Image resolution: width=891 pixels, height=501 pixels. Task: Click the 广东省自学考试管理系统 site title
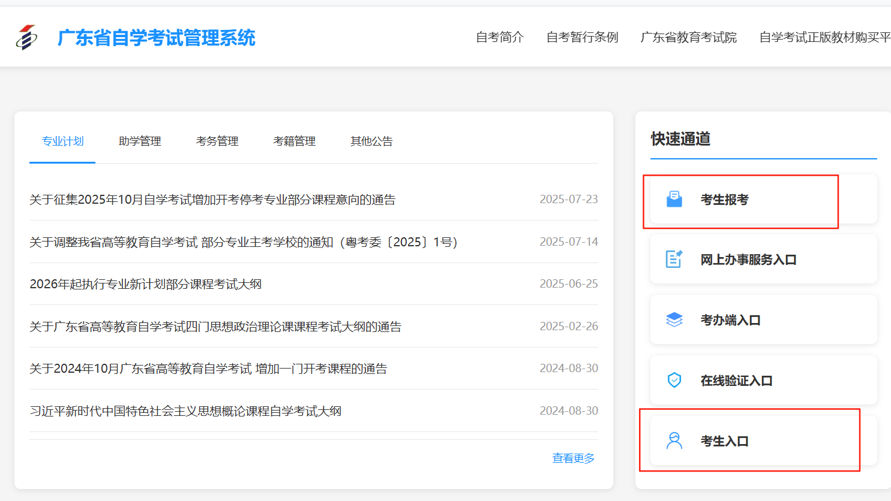(156, 38)
